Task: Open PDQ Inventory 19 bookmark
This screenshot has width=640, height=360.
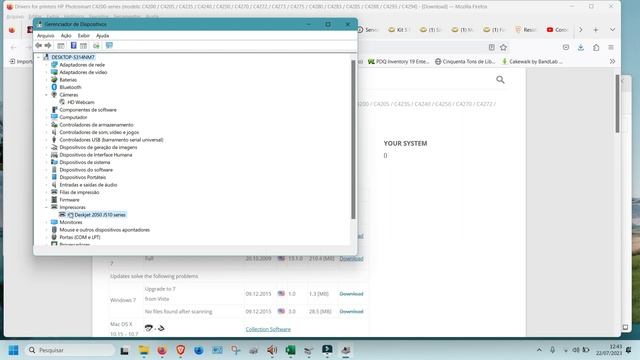Action: point(398,62)
